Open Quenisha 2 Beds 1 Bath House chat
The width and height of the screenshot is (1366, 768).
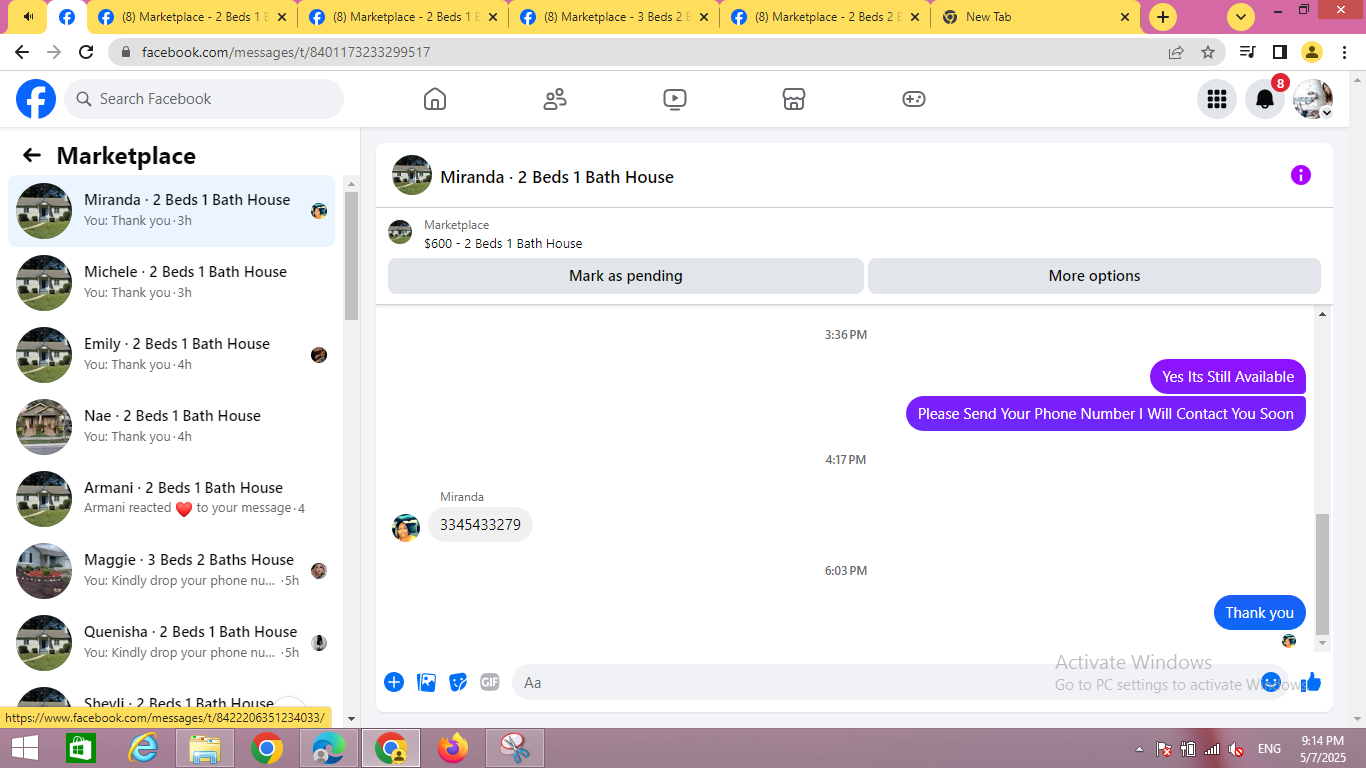(x=171, y=643)
